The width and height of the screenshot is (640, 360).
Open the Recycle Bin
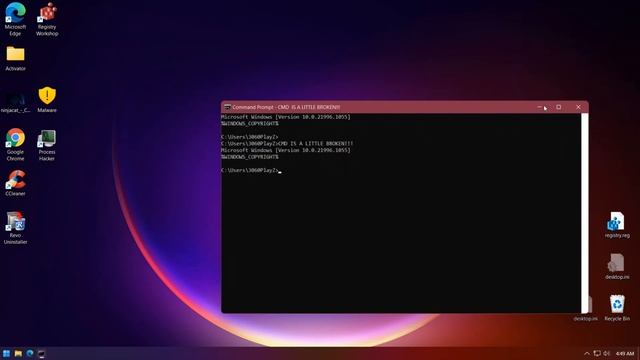[617, 308]
